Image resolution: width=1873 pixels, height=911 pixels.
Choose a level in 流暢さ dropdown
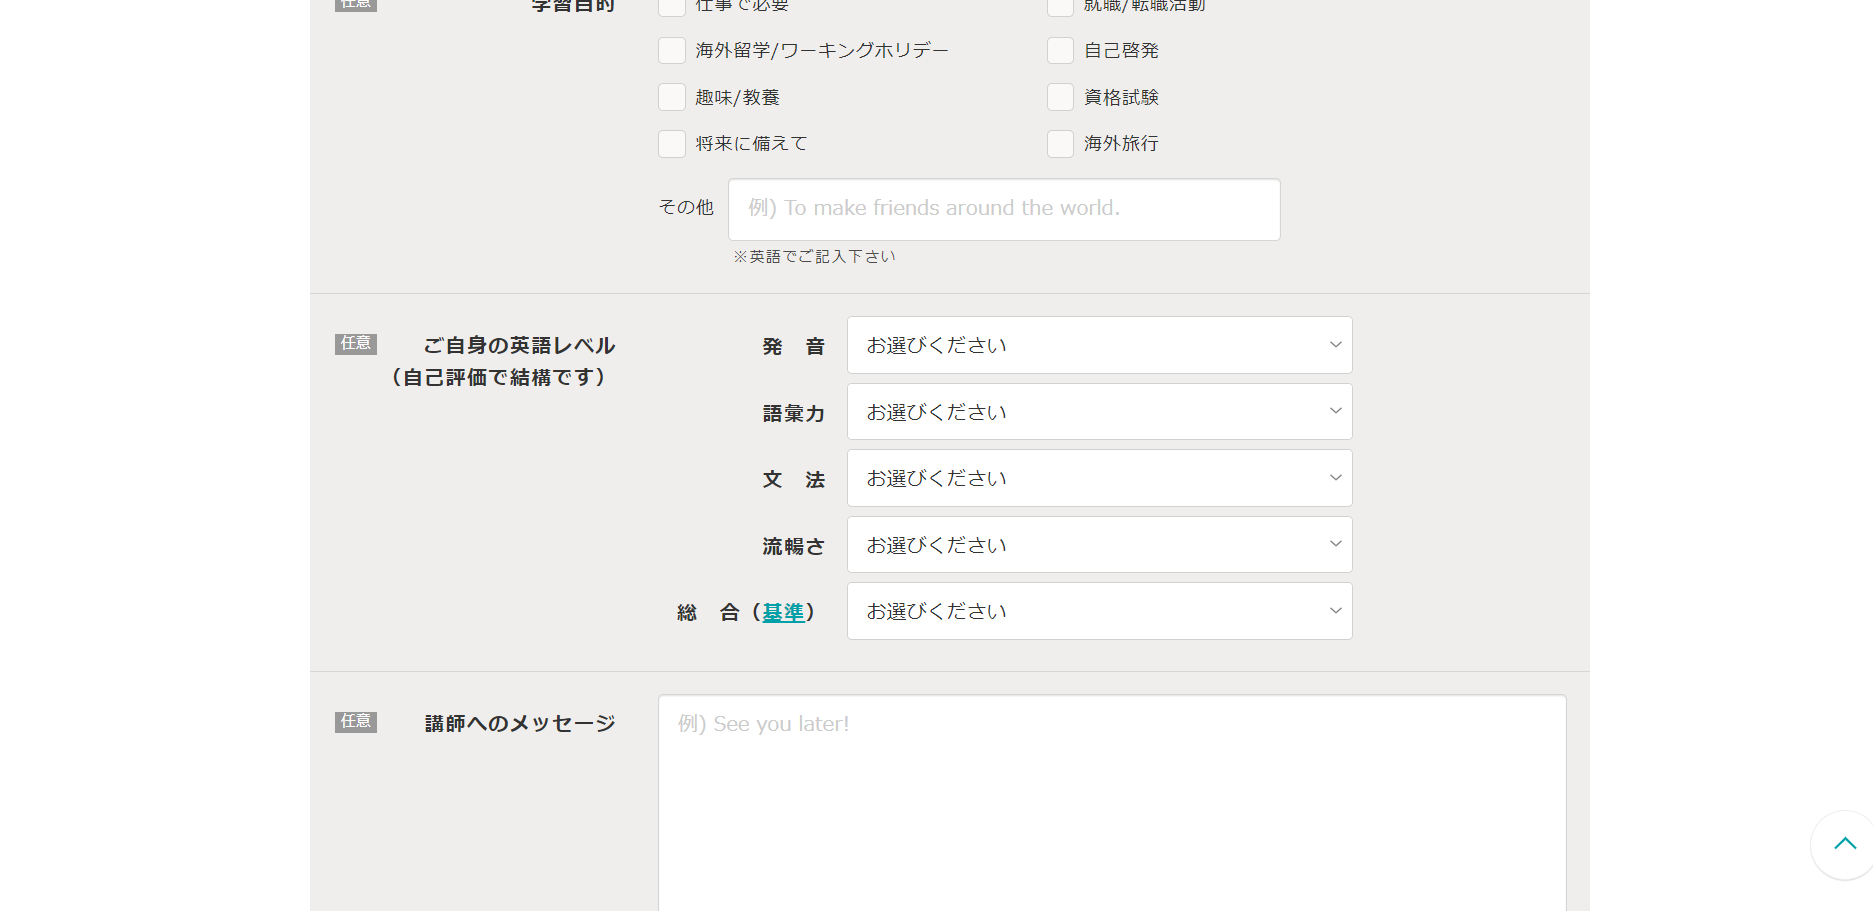(1098, 545)
